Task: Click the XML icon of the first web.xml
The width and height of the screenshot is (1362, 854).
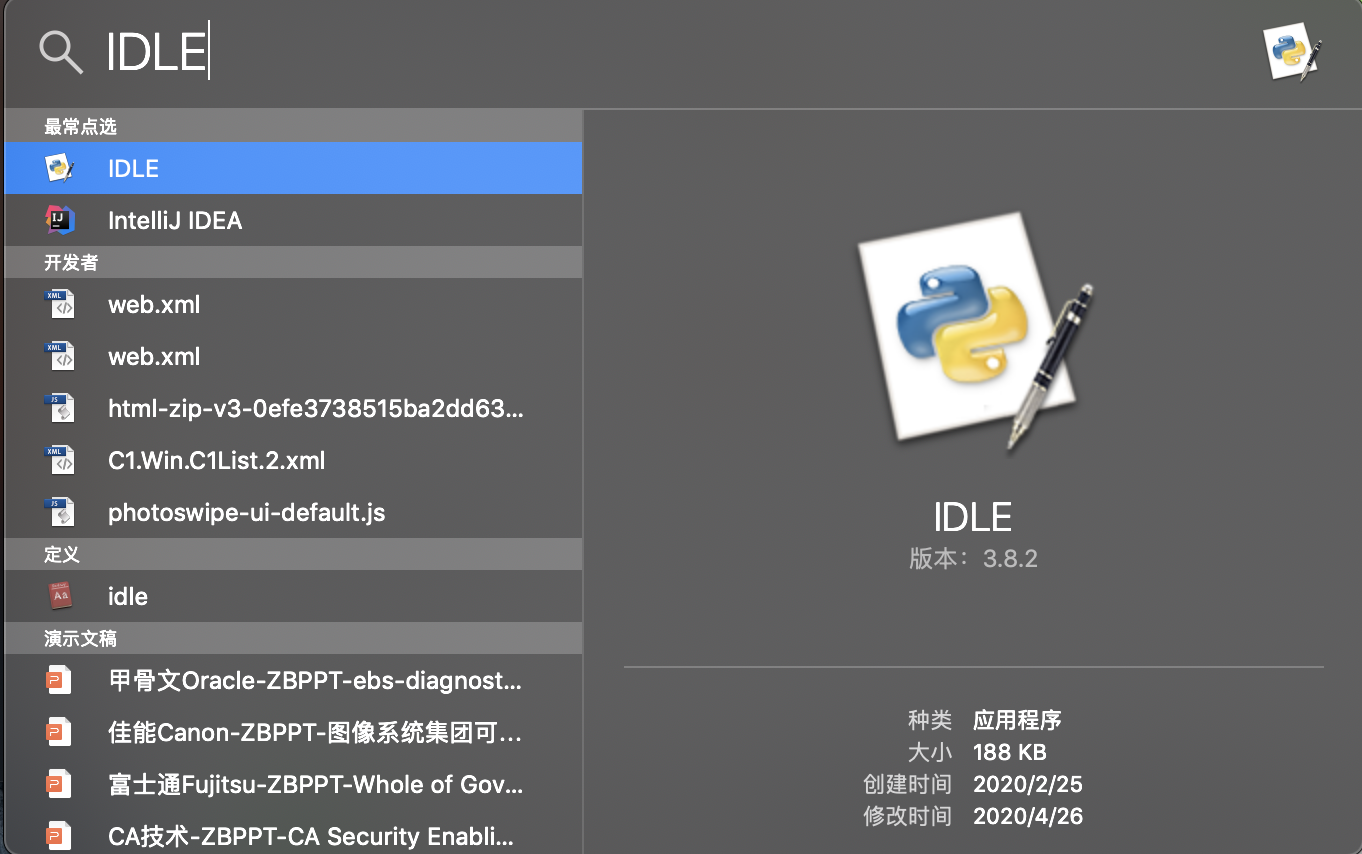Action: pos(61,304)
